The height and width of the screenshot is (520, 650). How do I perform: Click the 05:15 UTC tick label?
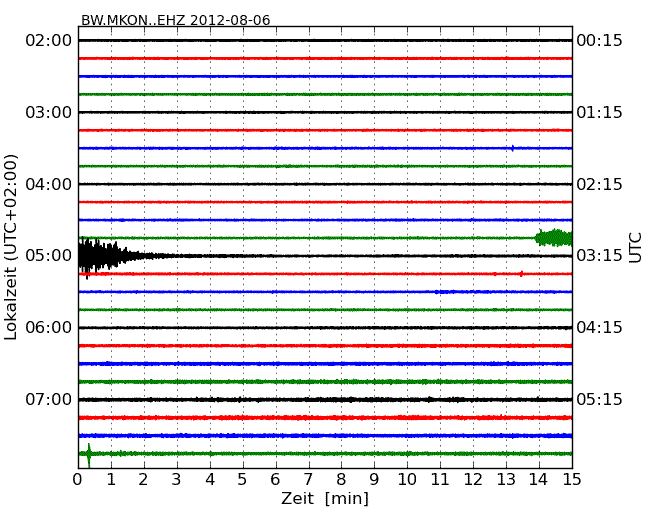pyautogui.click(x=599, y=399)
